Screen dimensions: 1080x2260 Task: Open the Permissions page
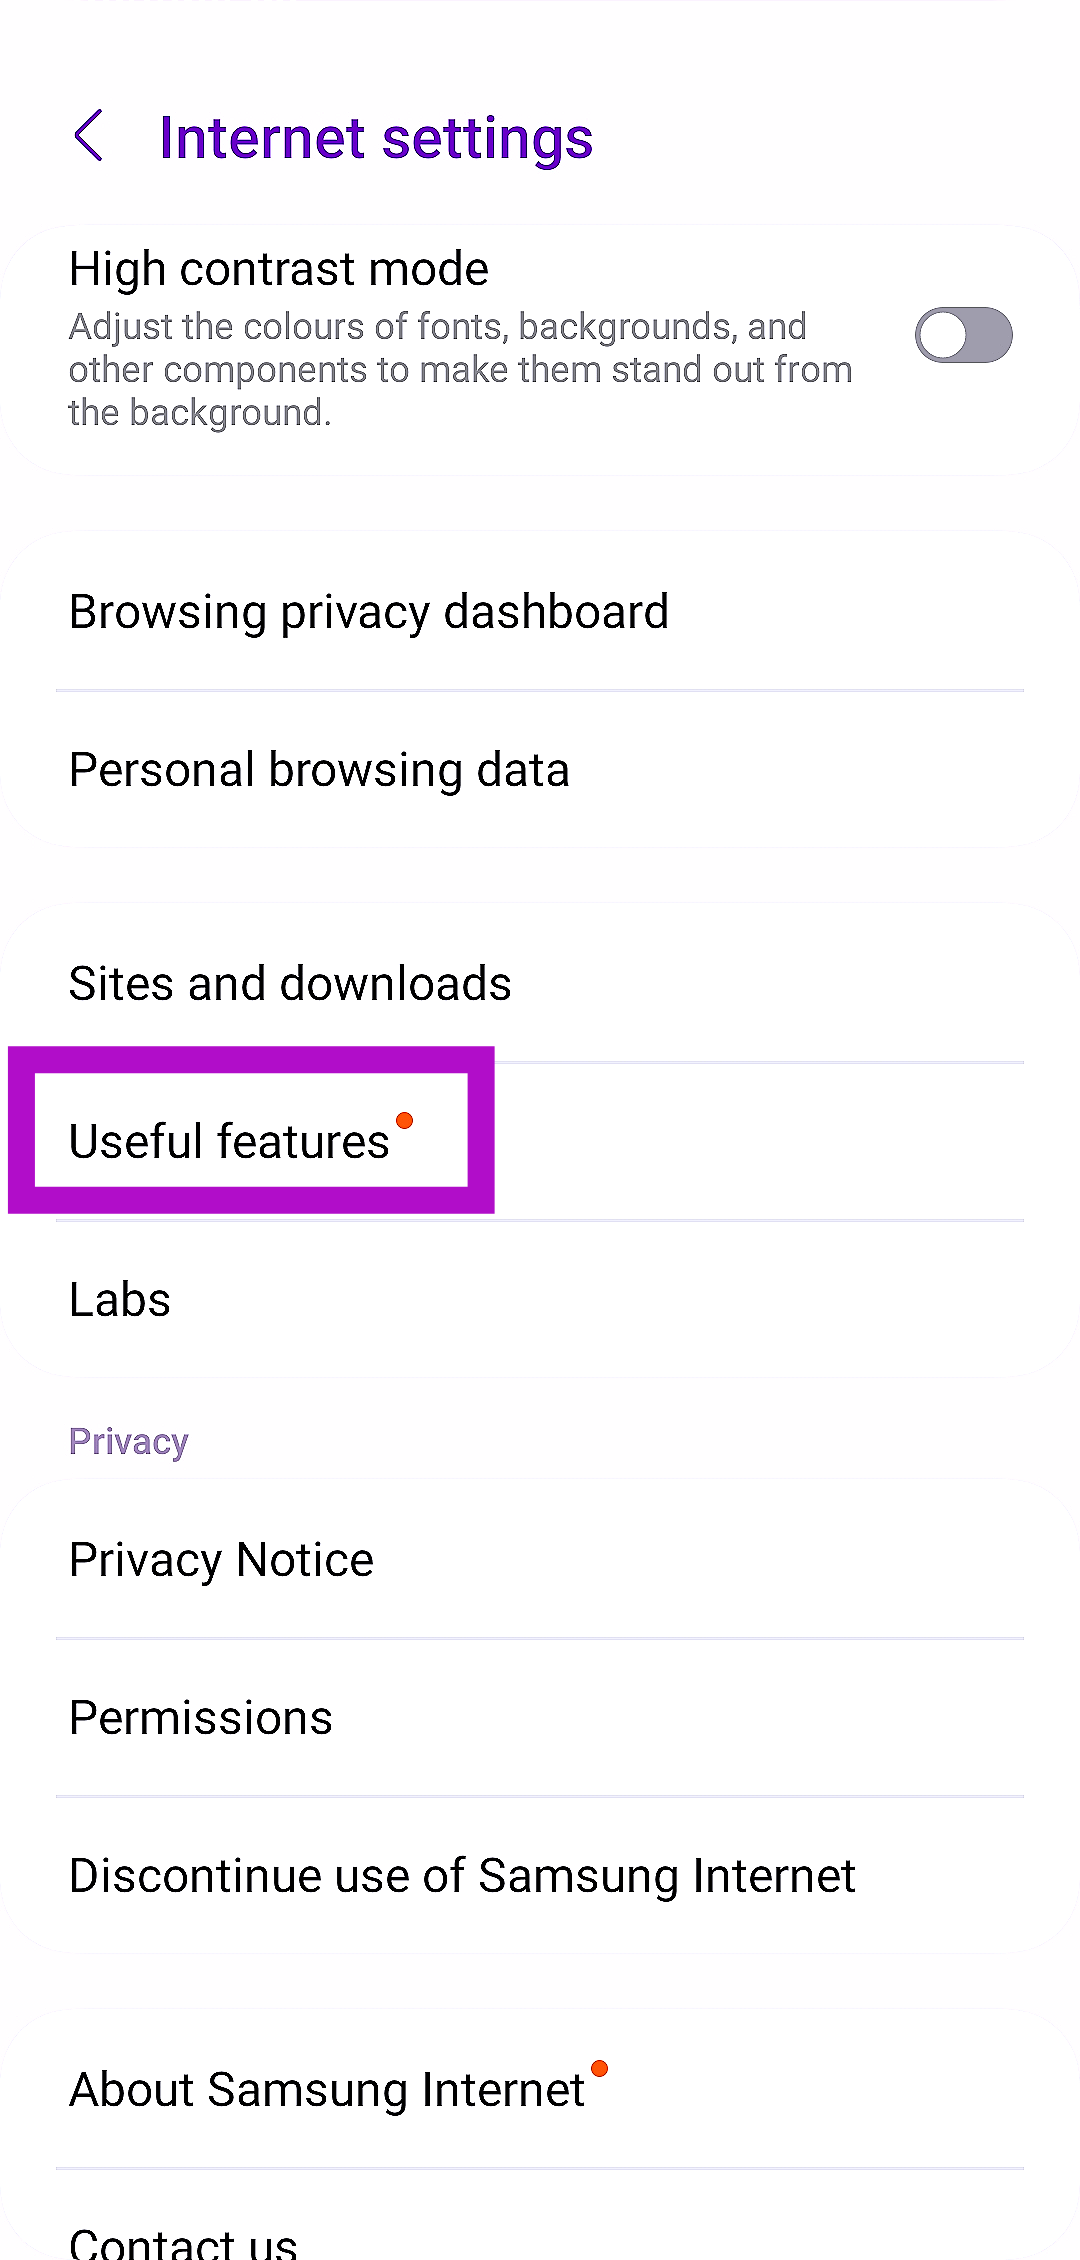click(x=200, y=1718)
